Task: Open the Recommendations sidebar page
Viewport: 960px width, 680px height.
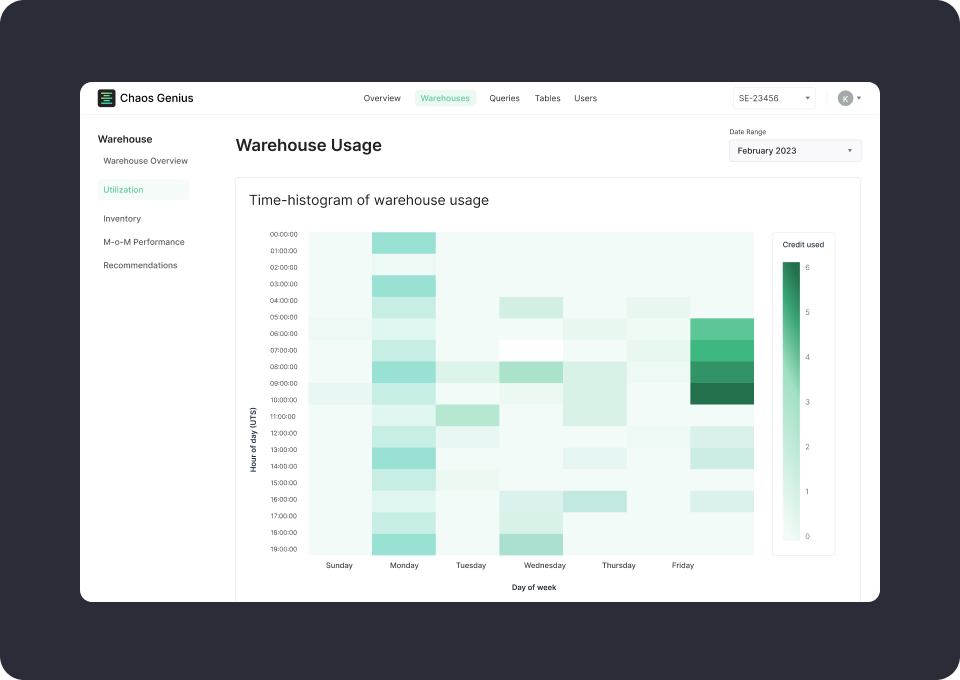Action: (140, 265)
